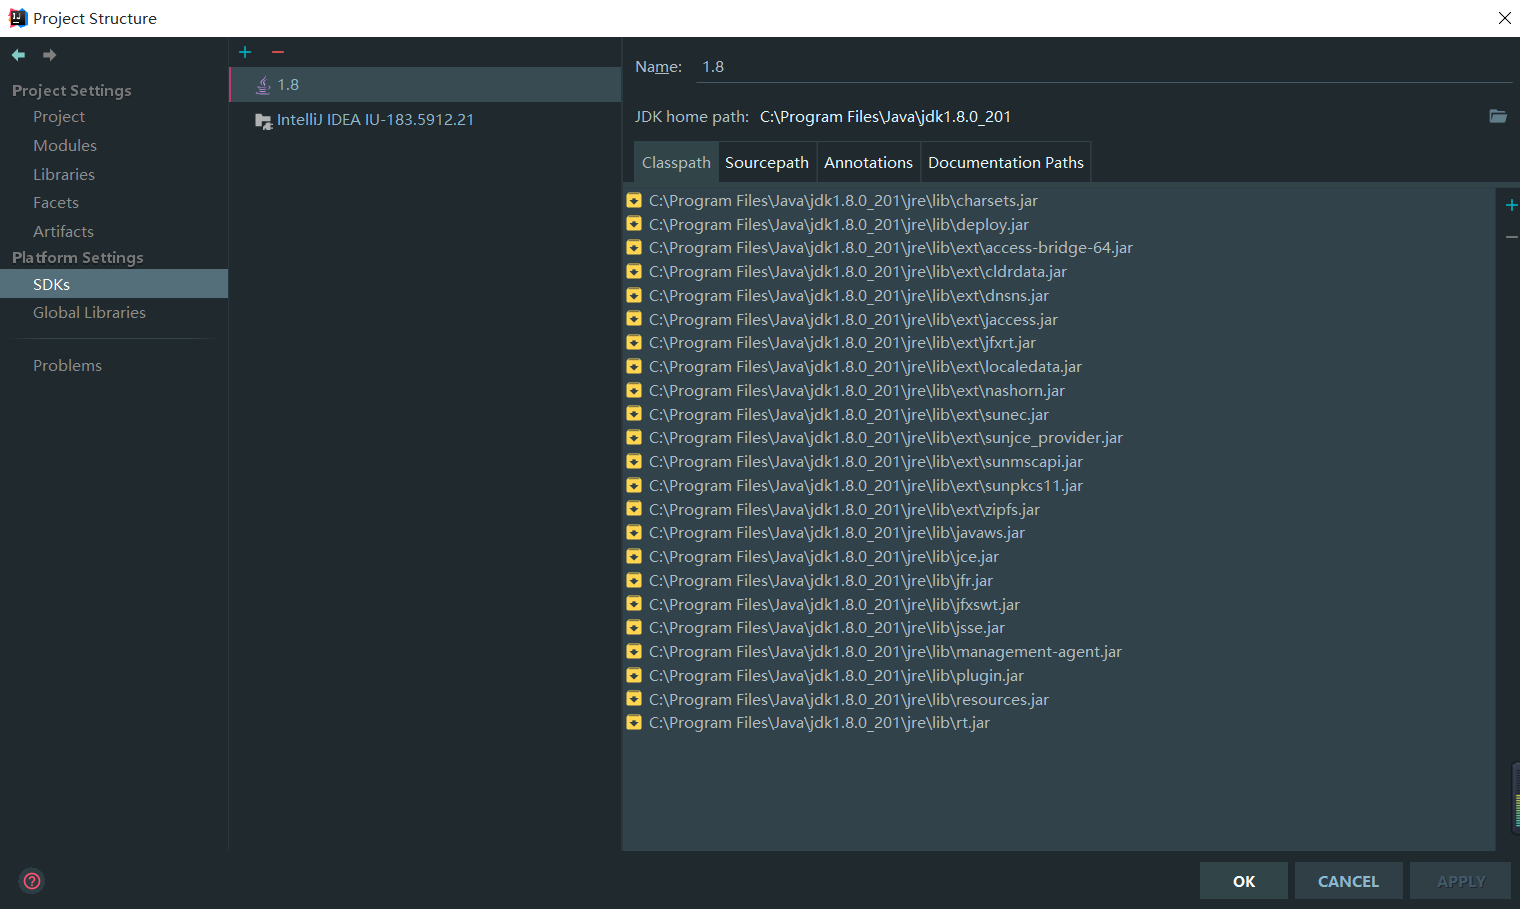Open Artifacts settings section
This screenshot has width=1520, height=909.
coord(63,231)
